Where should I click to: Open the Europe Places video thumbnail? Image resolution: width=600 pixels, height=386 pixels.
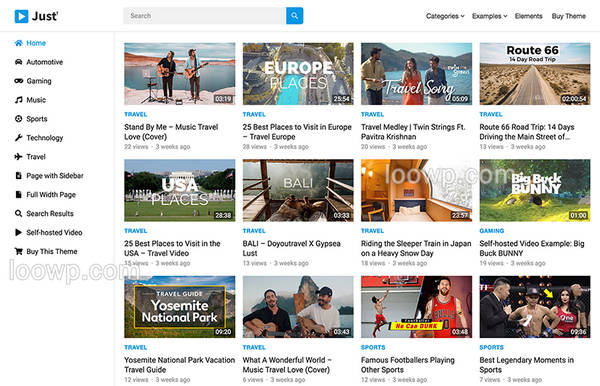click(298, 73)
